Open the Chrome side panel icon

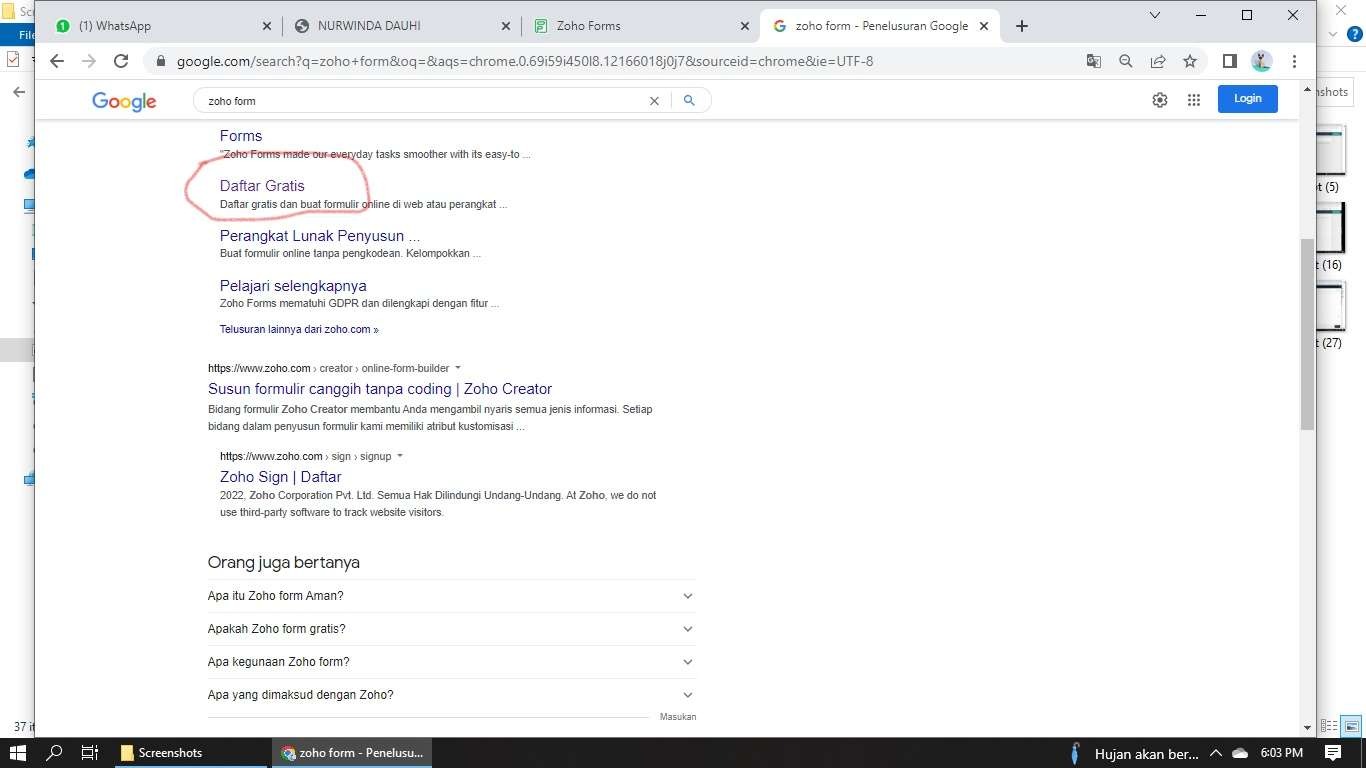(x=1230, y=61)
